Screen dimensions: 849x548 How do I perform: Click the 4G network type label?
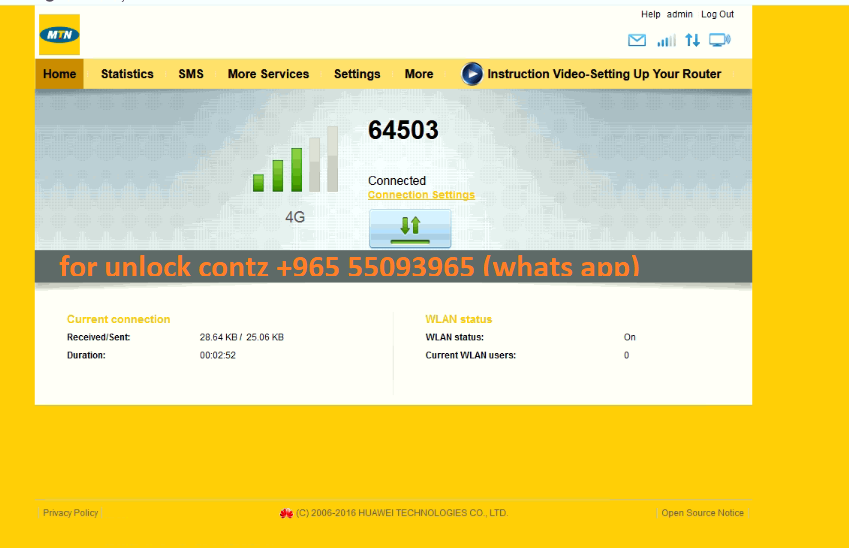[295, 217]
